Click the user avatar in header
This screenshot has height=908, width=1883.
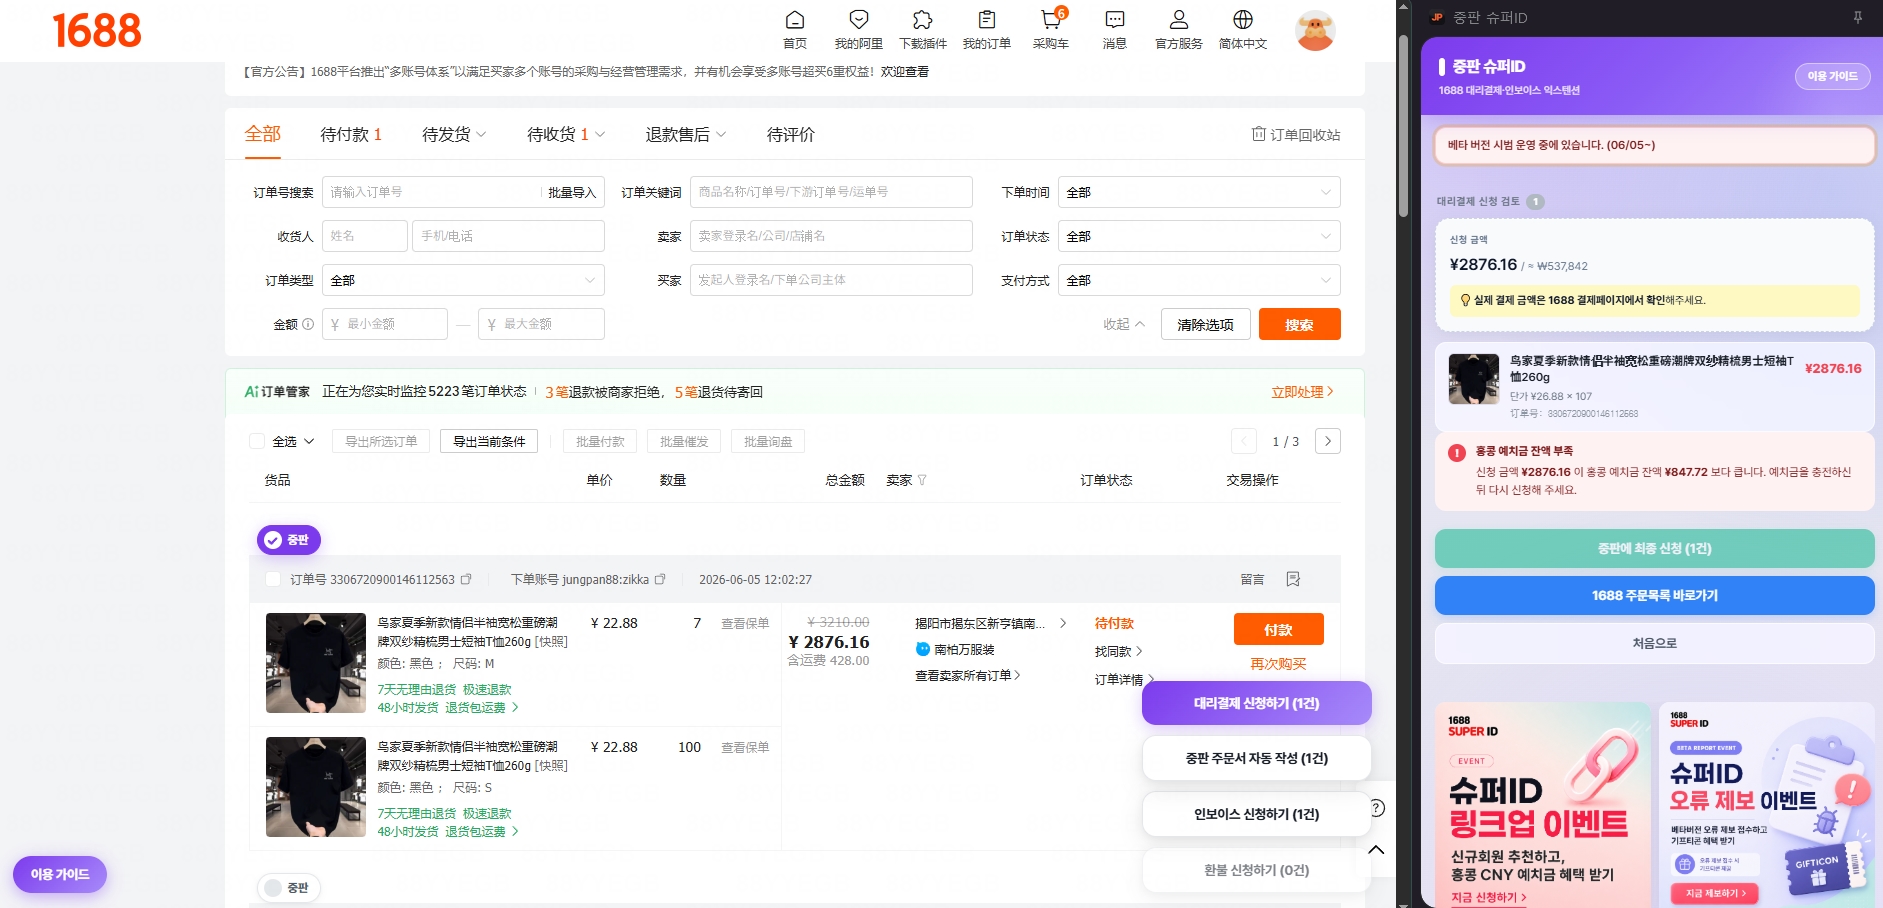(x=1315, y=31)
